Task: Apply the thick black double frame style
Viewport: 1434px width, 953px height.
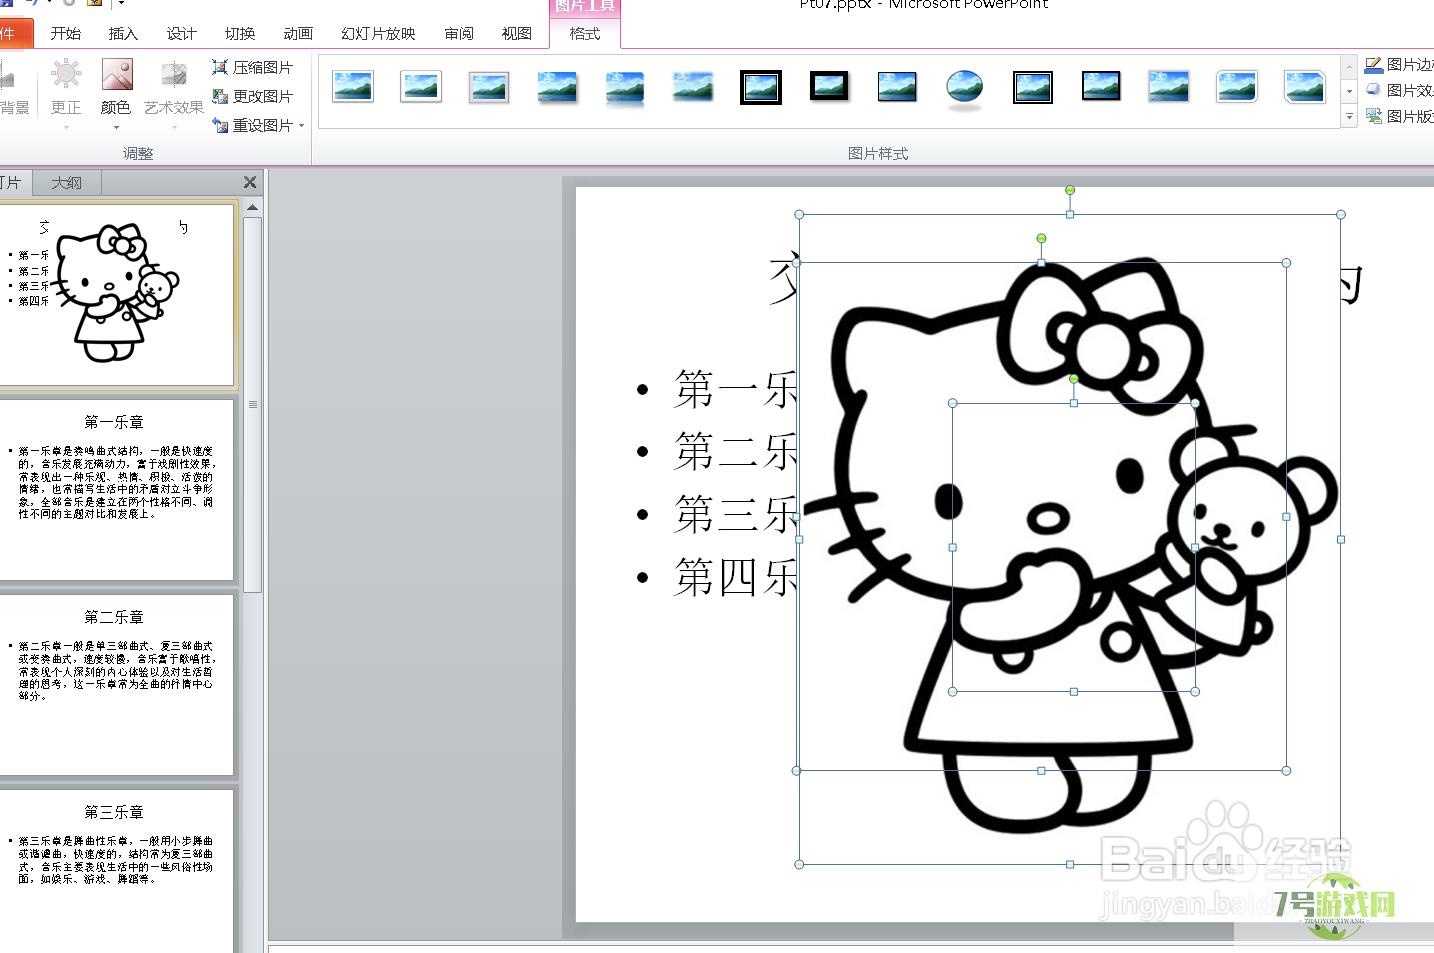Action: 761,87
